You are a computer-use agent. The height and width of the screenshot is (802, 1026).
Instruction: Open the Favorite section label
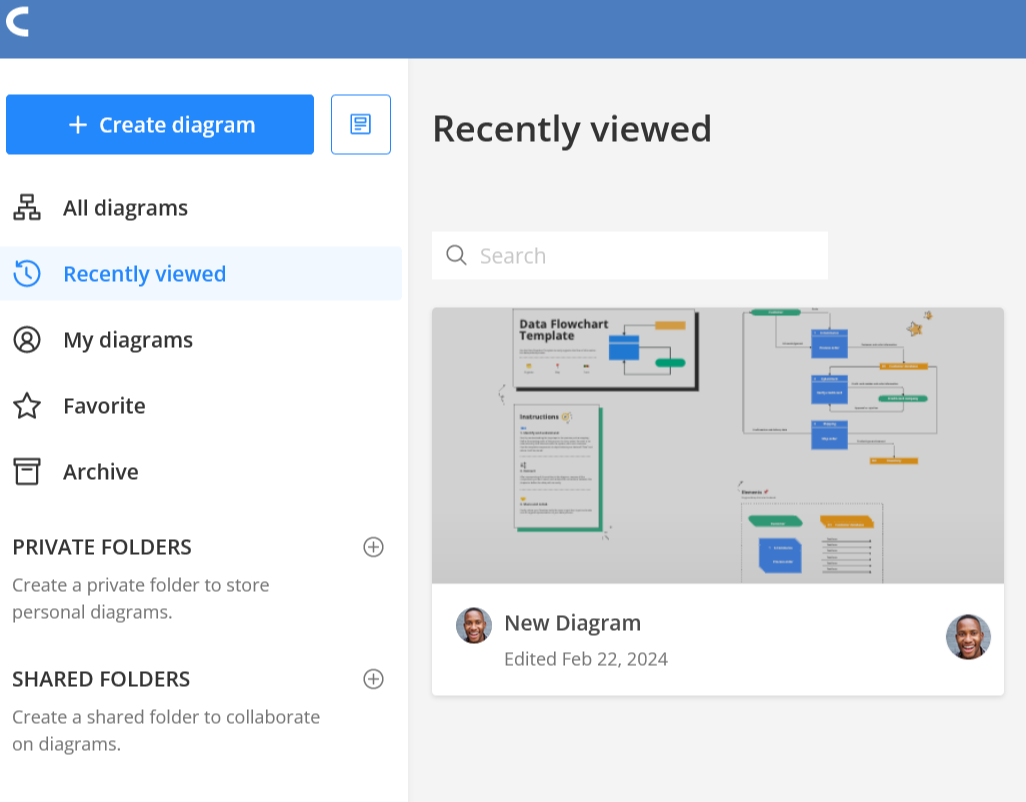pyautogui.click(x=104, y=406)
